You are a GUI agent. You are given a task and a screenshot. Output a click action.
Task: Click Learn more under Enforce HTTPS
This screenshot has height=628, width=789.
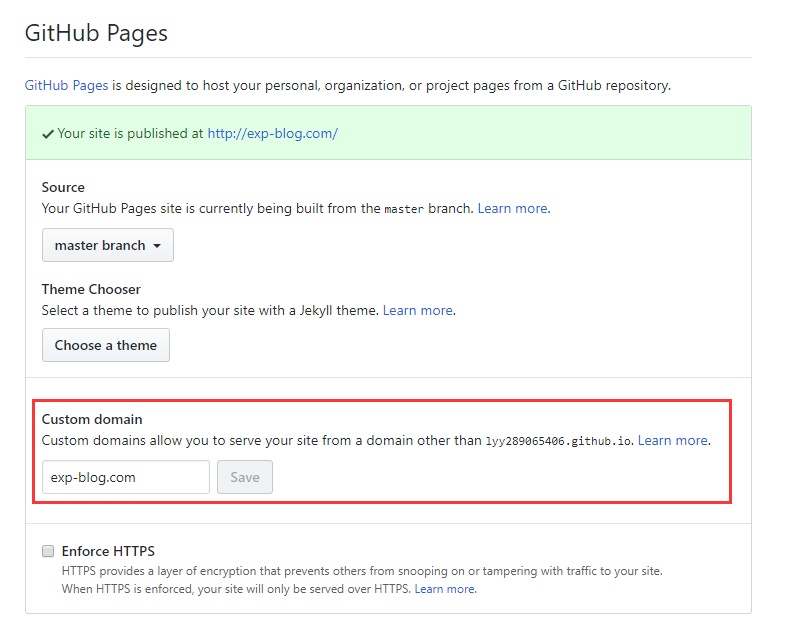[444, 589]
